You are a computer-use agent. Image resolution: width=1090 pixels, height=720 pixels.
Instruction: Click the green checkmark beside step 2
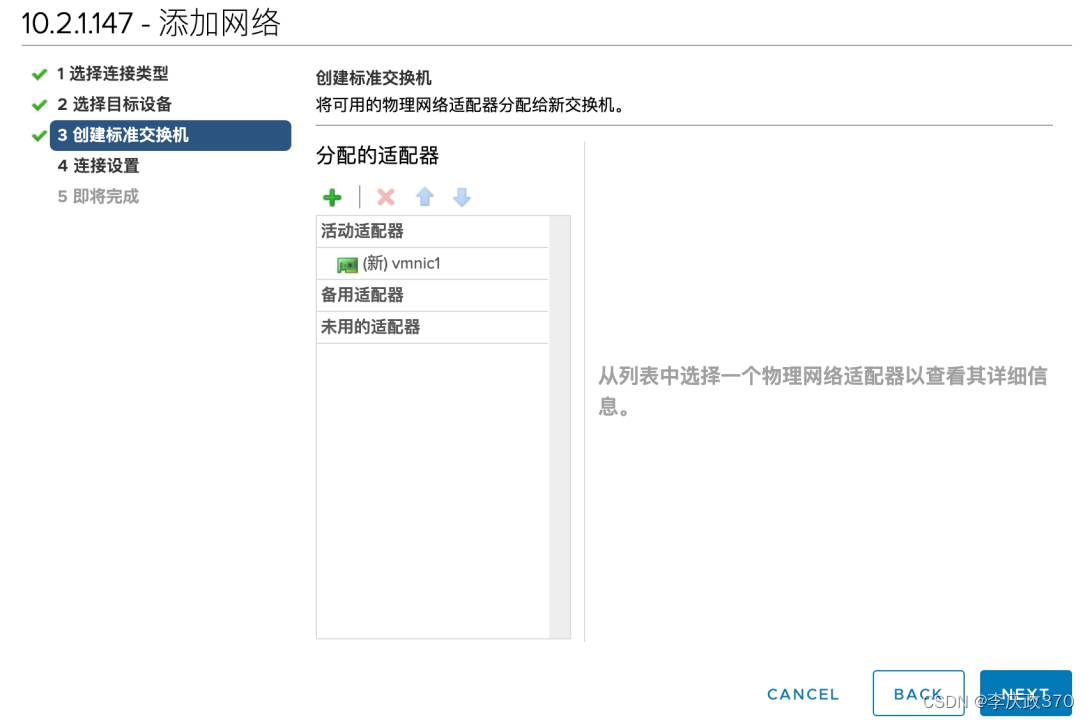coord(39,105)
